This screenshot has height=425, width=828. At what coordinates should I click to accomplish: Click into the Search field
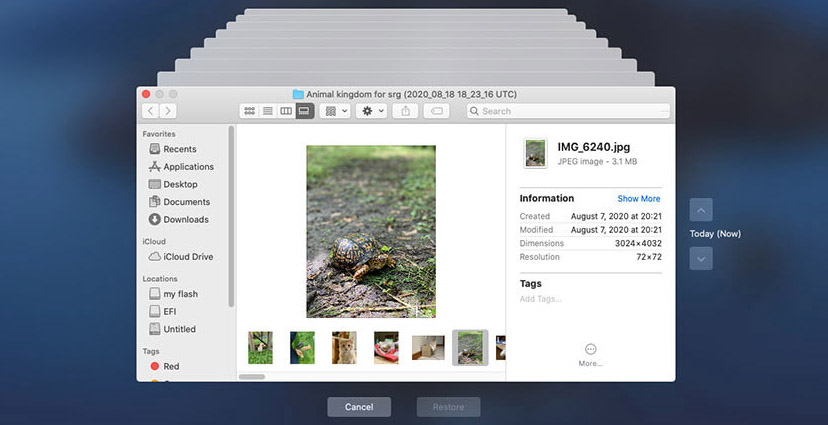pyautogui.click(x=568, y=111)
